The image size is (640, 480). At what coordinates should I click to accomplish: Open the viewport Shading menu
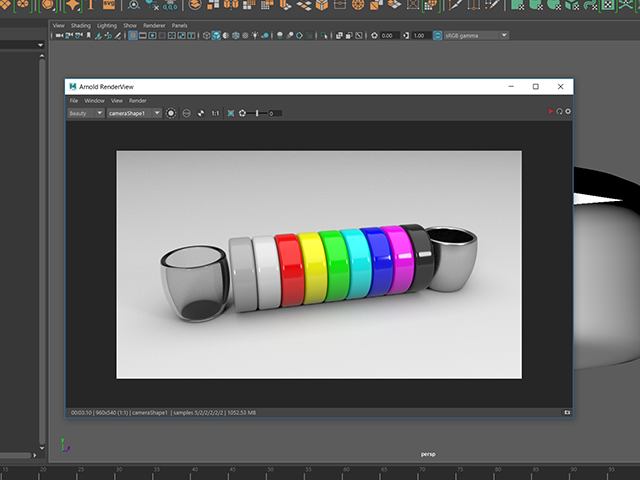pos(81,25)
